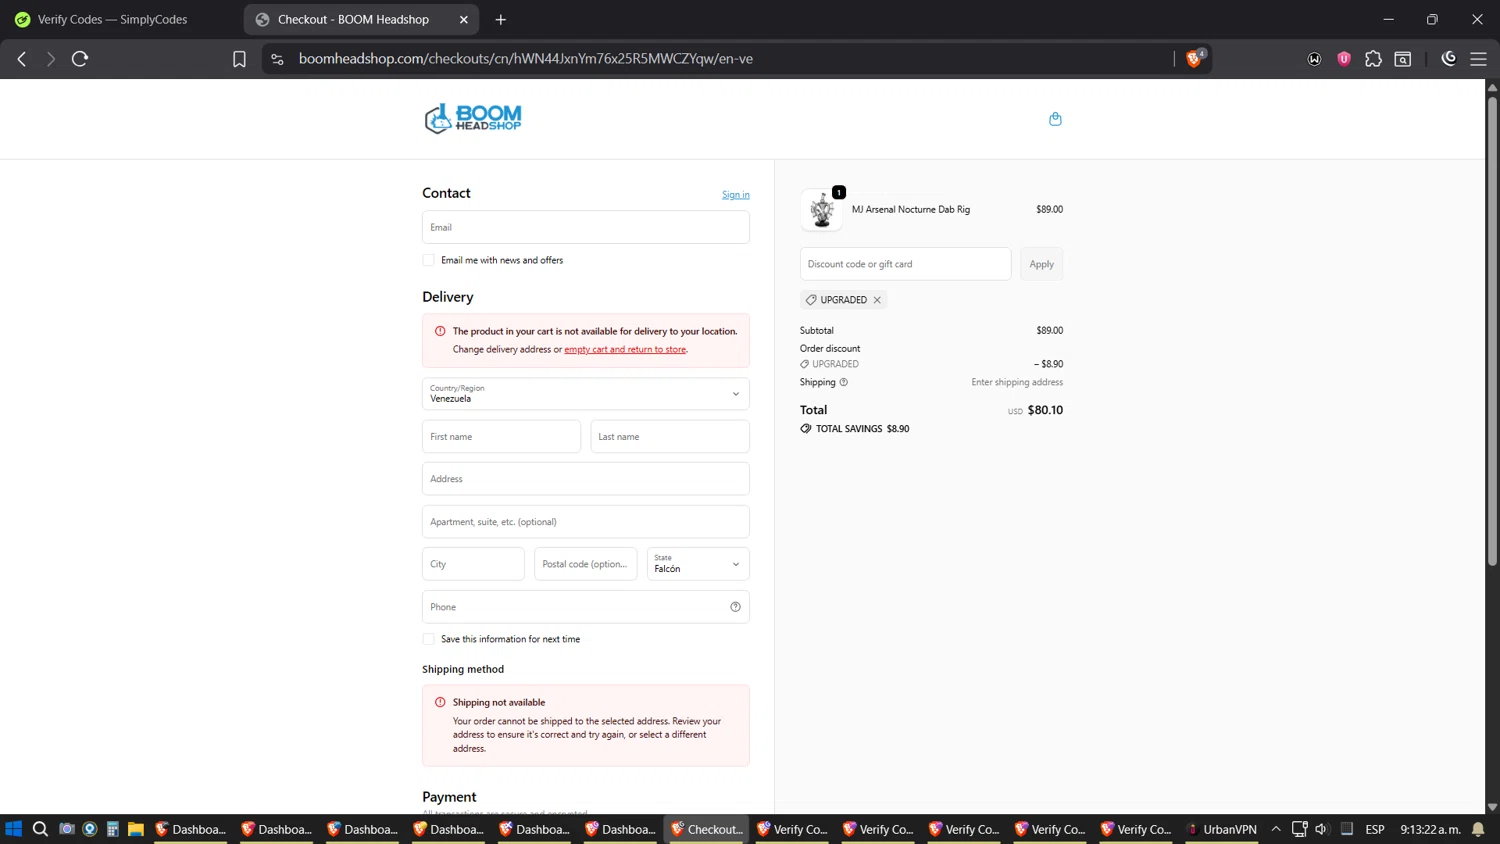Reload the checkout page
This screenshot has height=844, width=1500.
tap(80, 59)
